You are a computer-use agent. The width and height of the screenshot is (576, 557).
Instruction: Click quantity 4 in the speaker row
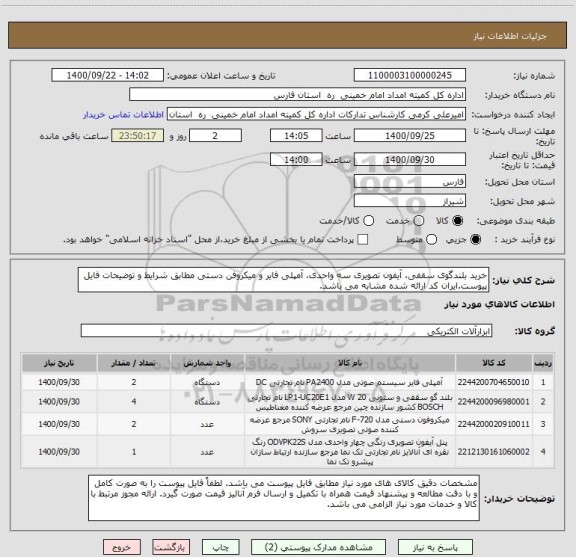pyautogui.click(x=134, y=402)
